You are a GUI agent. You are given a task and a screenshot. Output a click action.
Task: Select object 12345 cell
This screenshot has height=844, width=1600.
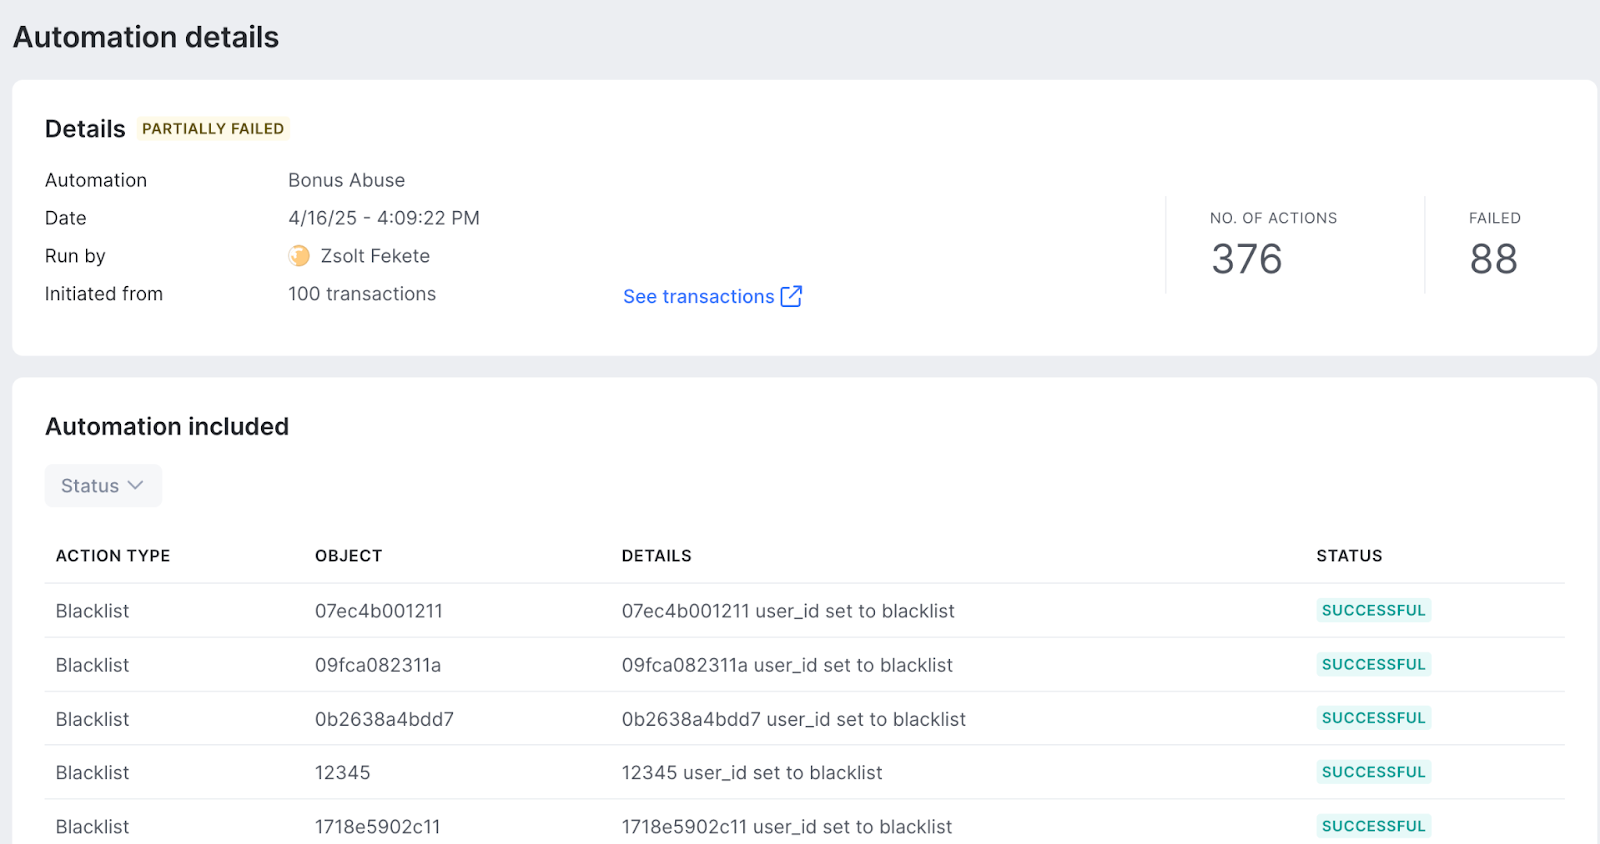(343, 773)
